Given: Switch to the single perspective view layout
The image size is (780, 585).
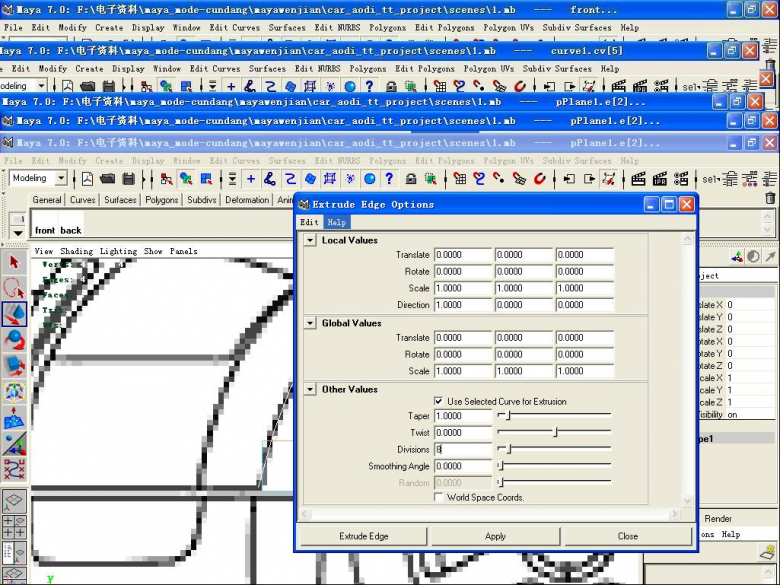Looking at the screenshot, I should point(14,500).
